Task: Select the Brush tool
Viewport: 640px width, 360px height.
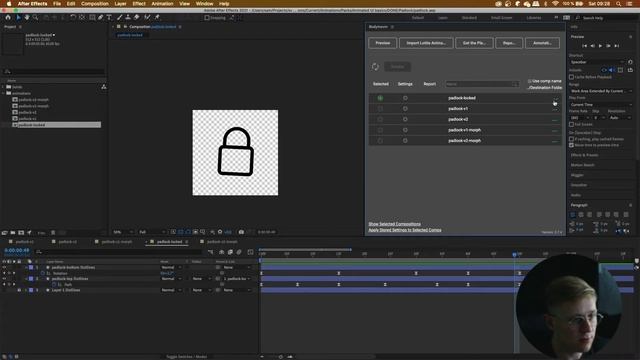Action: [x=120, y=18]
